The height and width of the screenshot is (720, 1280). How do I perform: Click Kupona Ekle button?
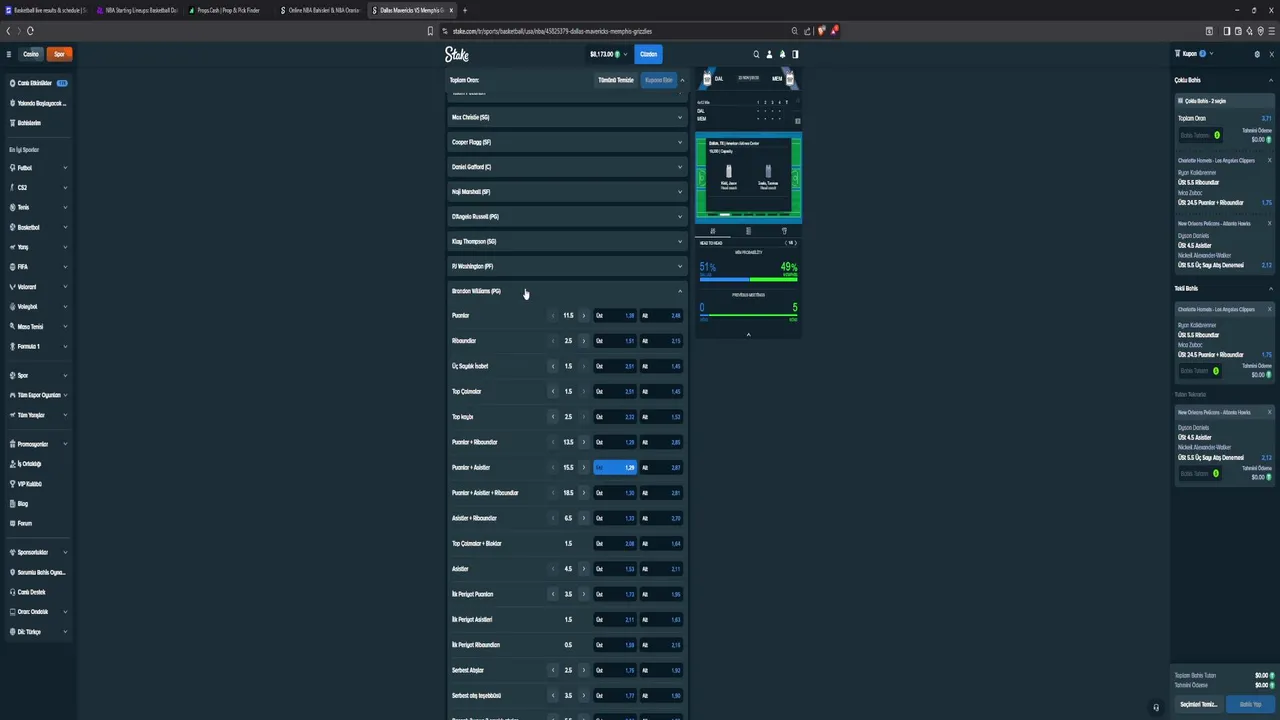[x=659, y=80]
